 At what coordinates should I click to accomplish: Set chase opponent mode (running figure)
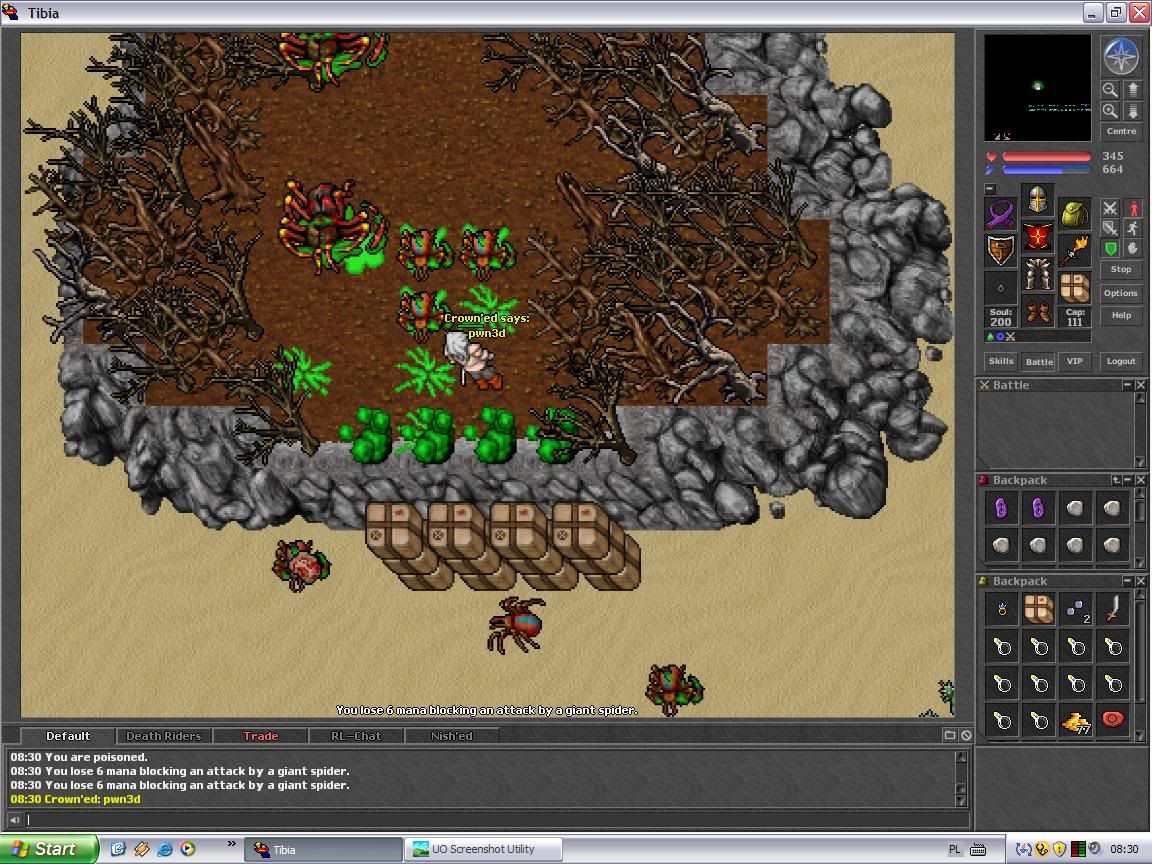click(1132, 228)
